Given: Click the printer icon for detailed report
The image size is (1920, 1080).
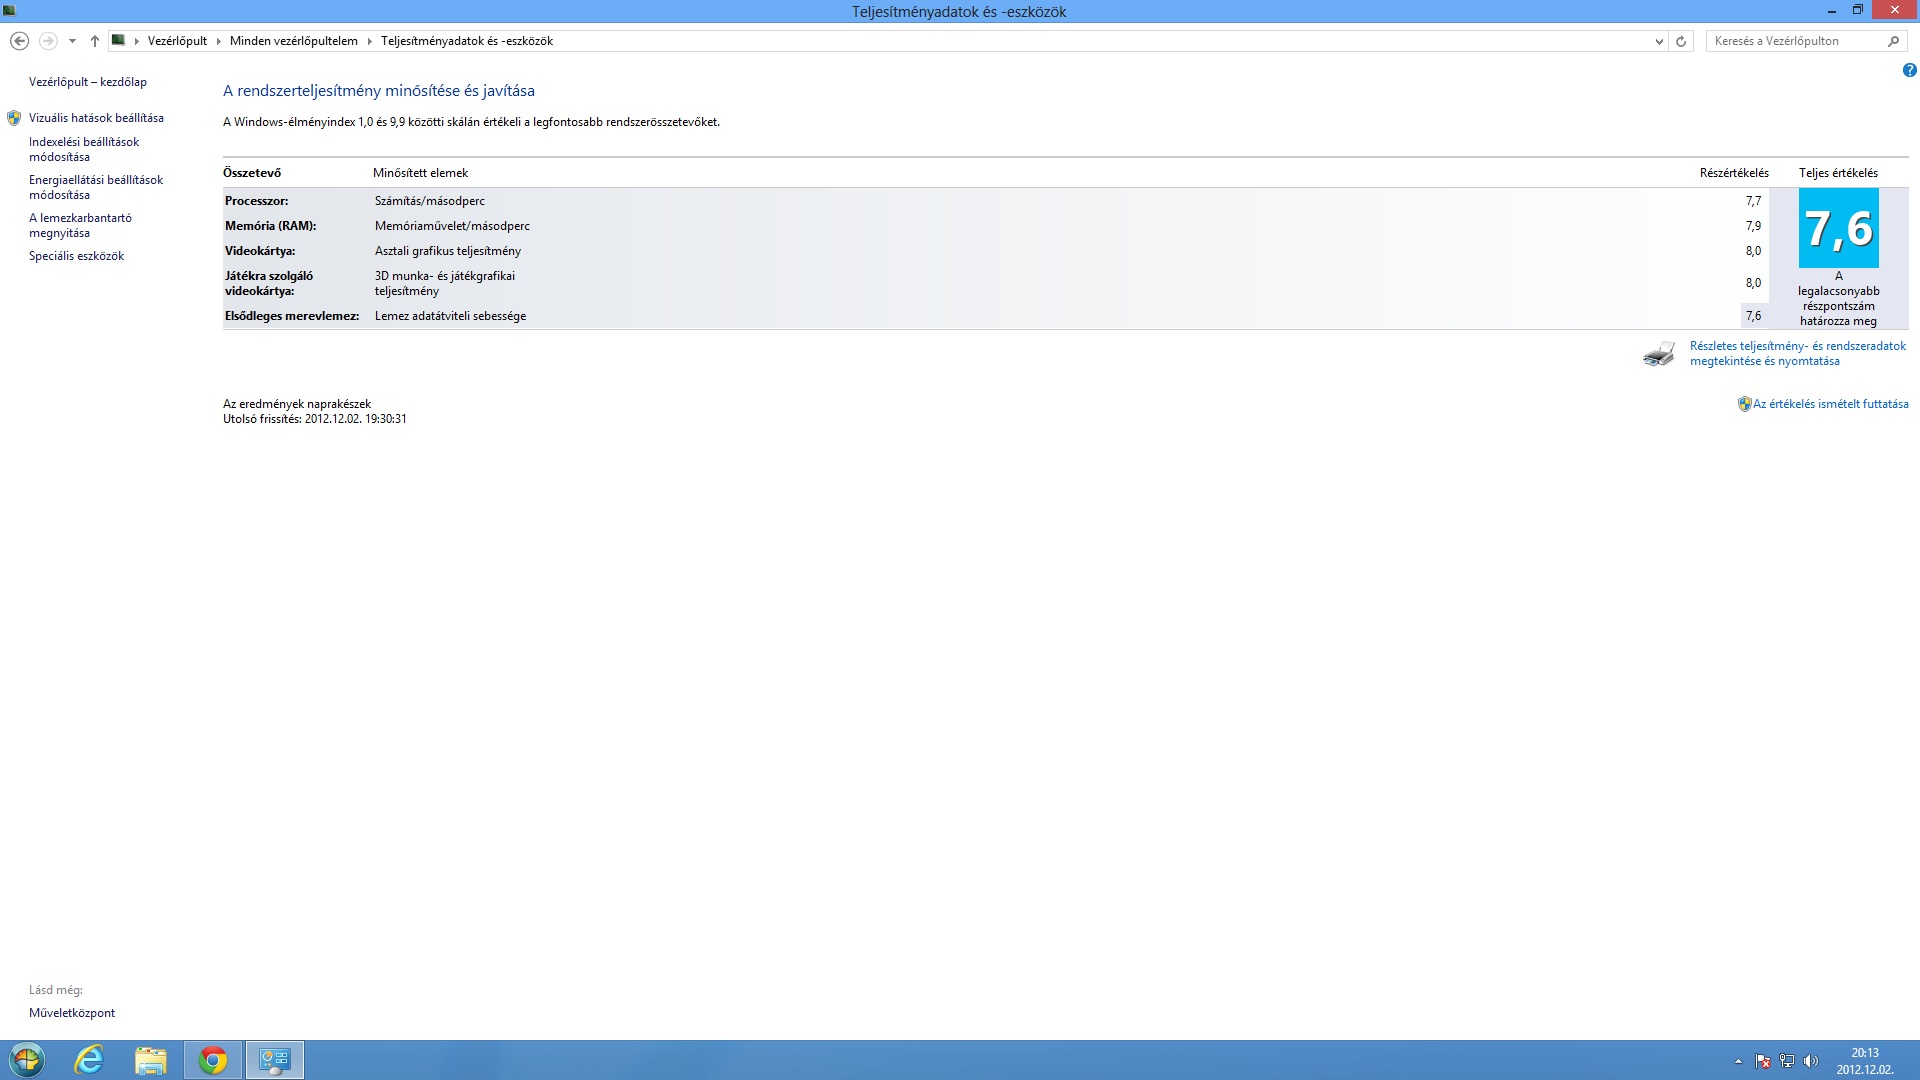Looking at the screenshot, I should pos(1658,354).
